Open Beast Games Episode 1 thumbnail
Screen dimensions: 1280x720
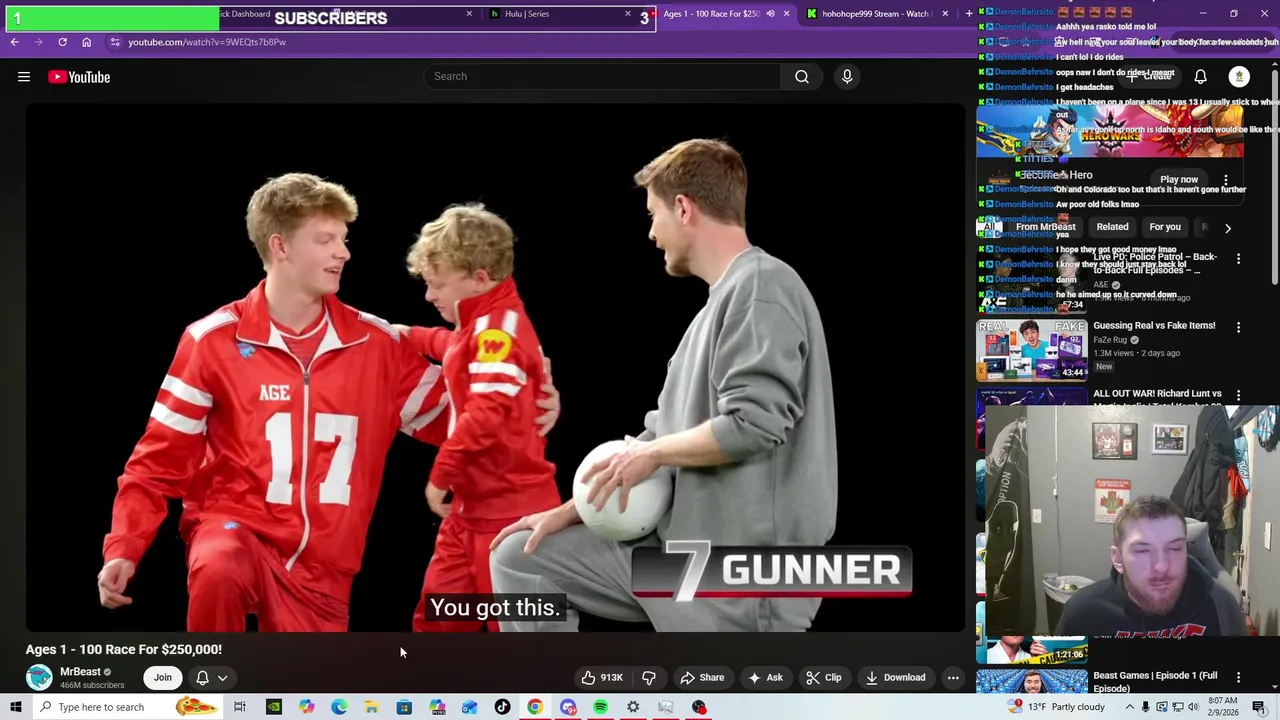1031,683
